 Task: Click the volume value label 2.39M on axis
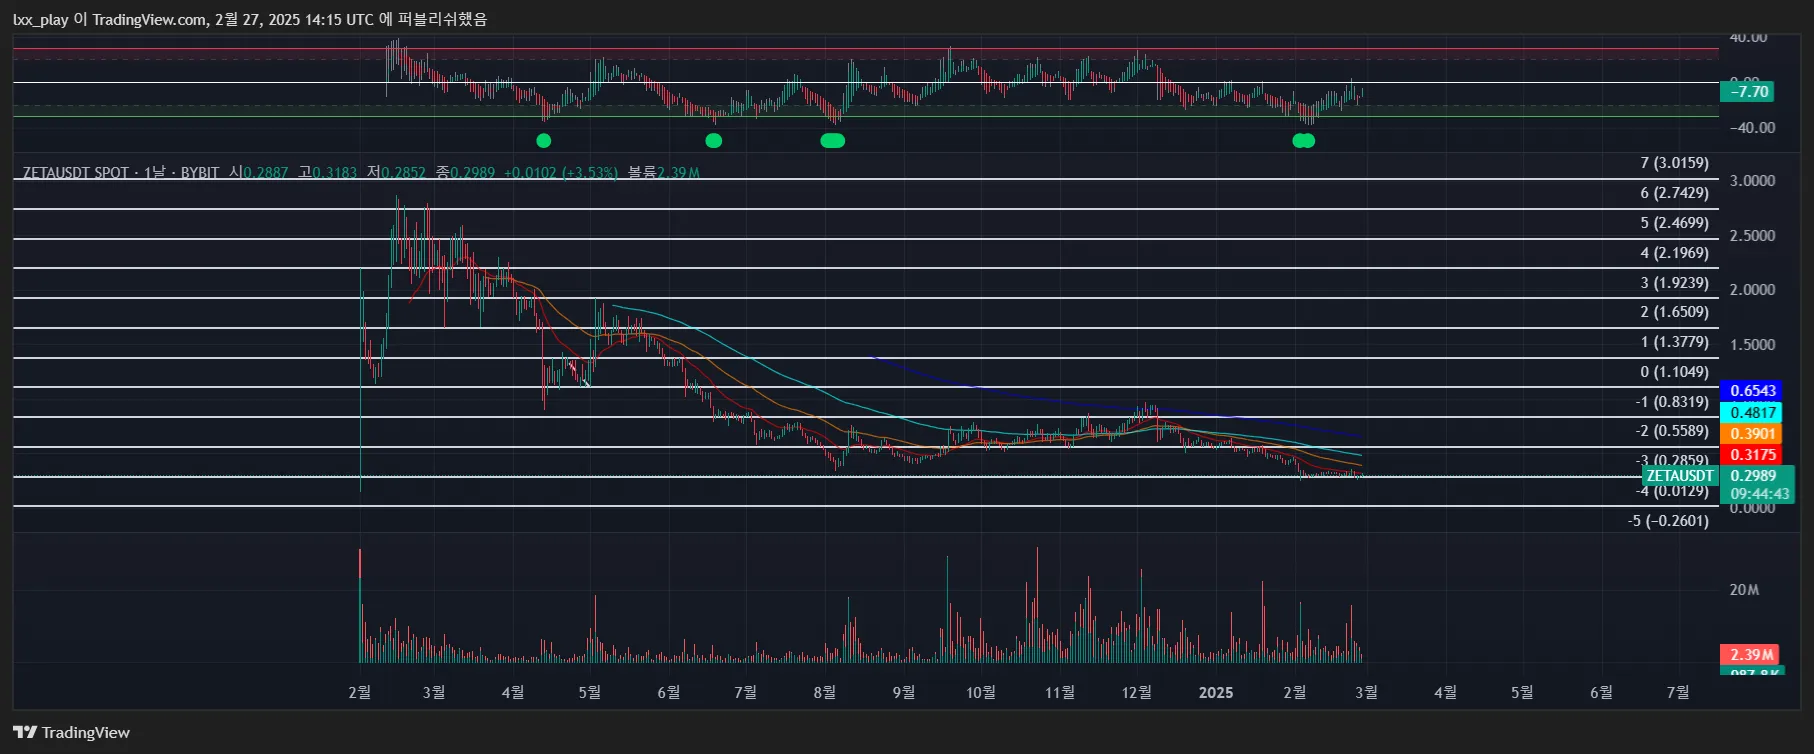(1749, 655)
